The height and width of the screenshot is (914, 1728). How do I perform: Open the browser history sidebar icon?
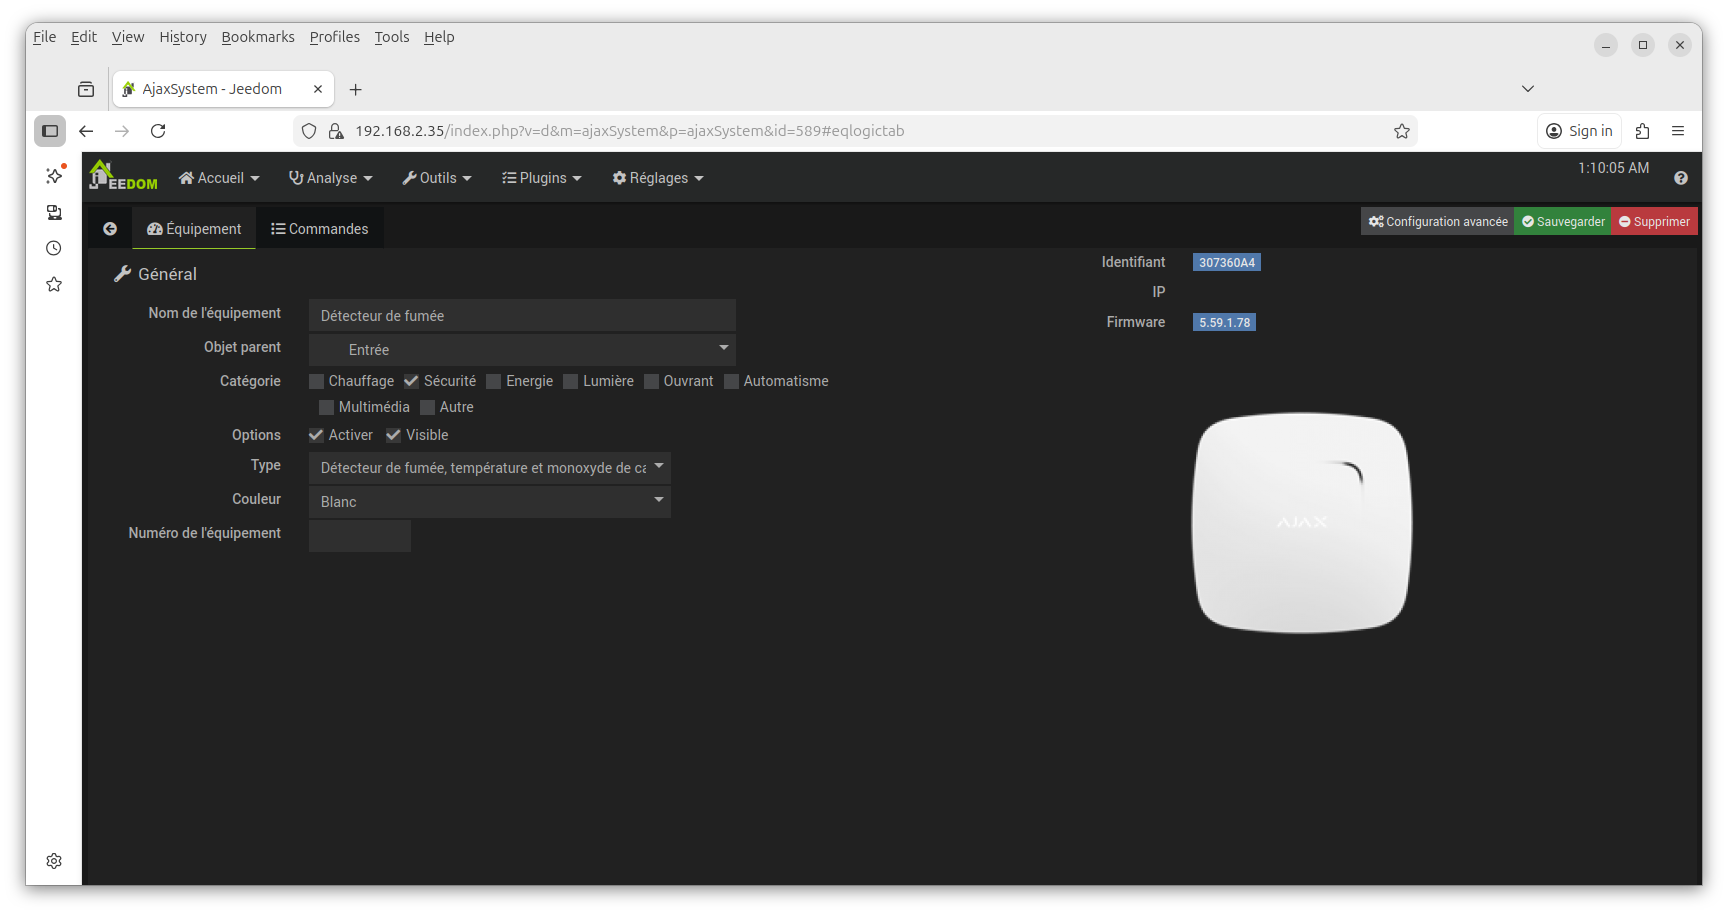[x=54, y=248]
